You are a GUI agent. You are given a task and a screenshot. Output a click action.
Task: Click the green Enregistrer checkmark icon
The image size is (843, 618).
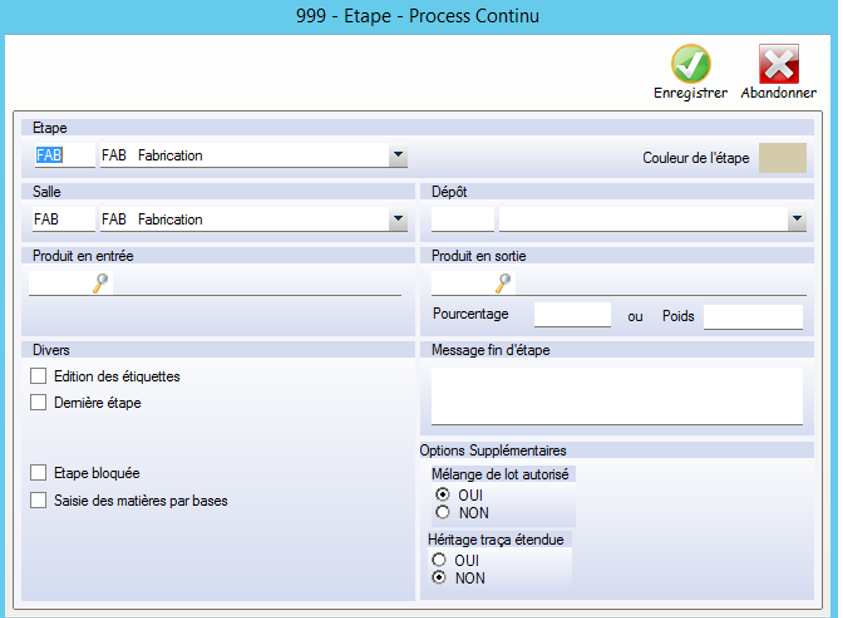(x=690, y=64)
